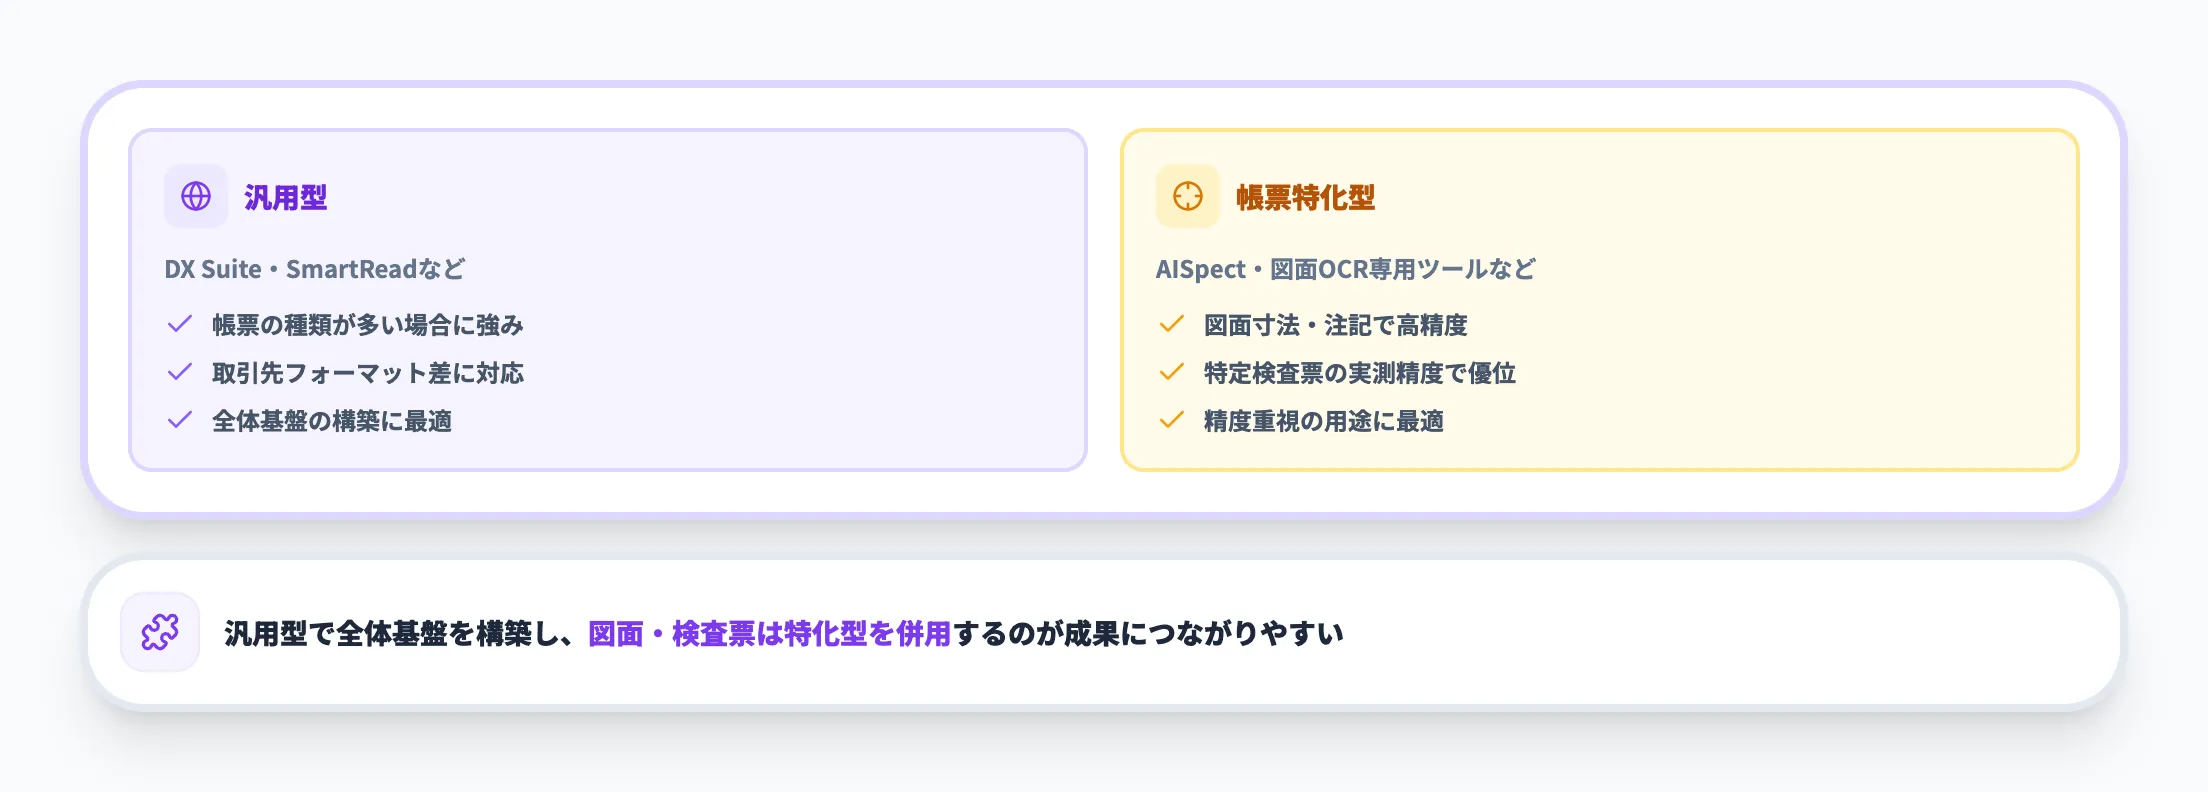Click the highlighted 図面・検査票は特化型を併用 text
2208x792 pixels.
coord(769,634)
